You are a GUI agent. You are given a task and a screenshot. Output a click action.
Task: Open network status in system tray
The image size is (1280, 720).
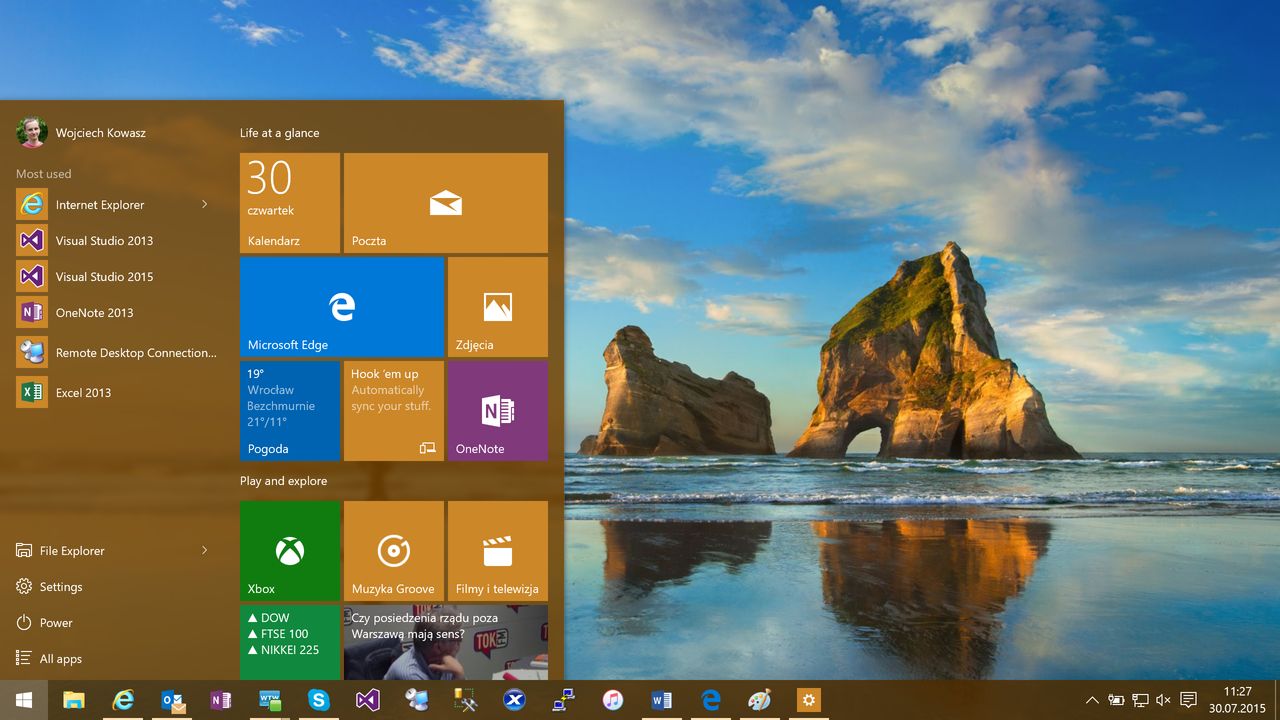pos(1140,700)
